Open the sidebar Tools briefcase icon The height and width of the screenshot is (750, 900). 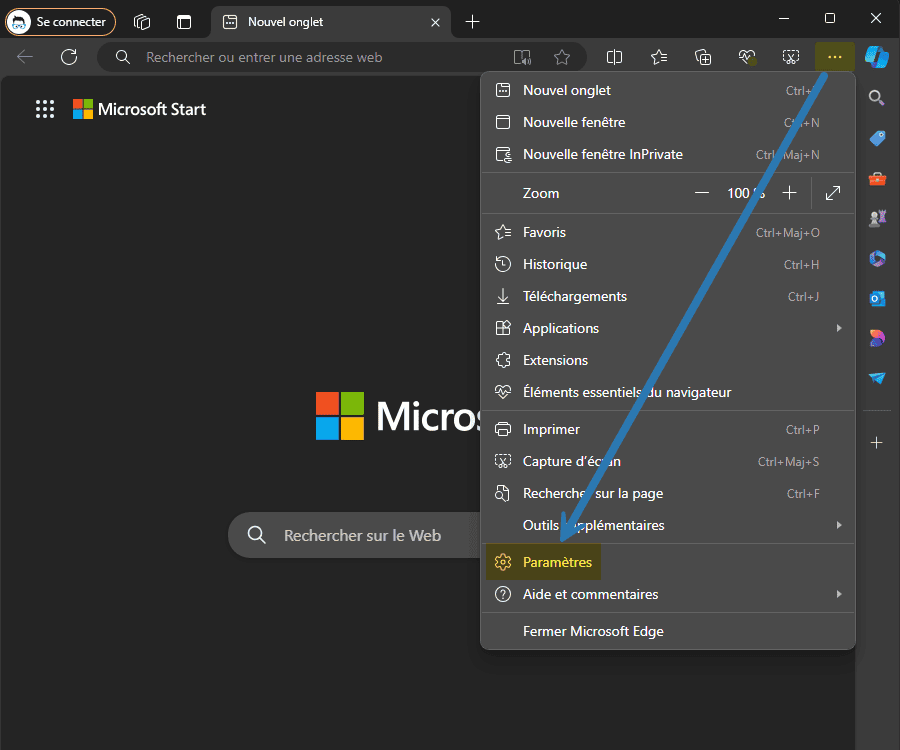coord(877,178)
